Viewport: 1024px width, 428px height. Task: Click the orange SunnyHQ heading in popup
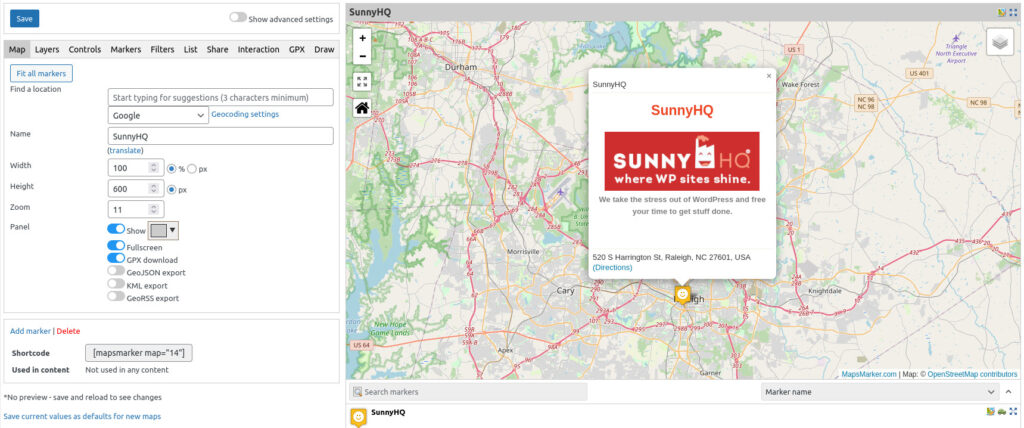pyautogui.click(x=682, y=110)
